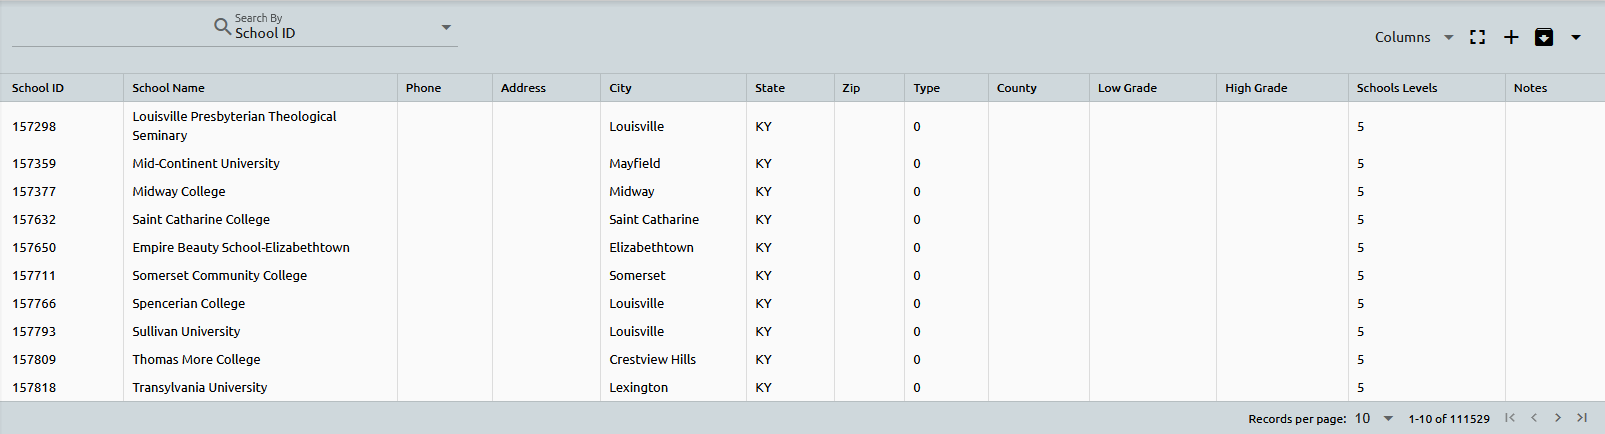The width and height of the screenshot is (1605, 434).
Task: Expand the Columns visibility dropdown
Action: pos(1414,37)
